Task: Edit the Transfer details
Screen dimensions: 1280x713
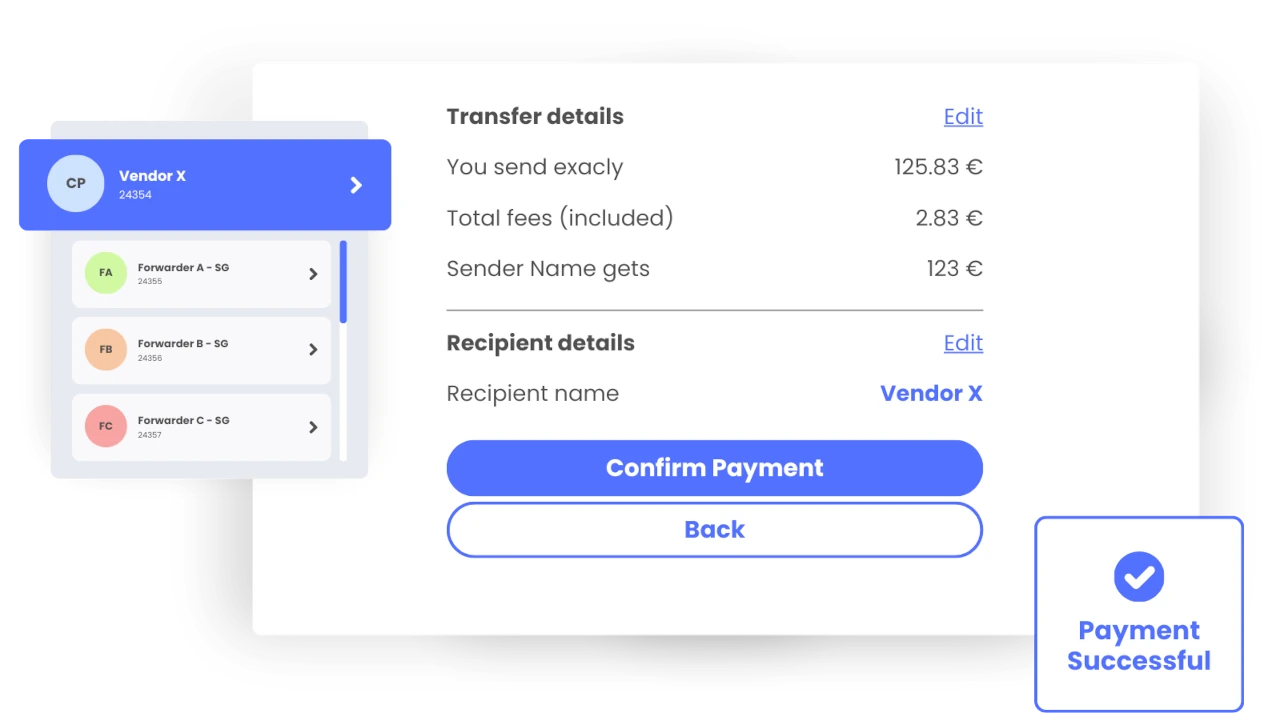Action: 962,116
